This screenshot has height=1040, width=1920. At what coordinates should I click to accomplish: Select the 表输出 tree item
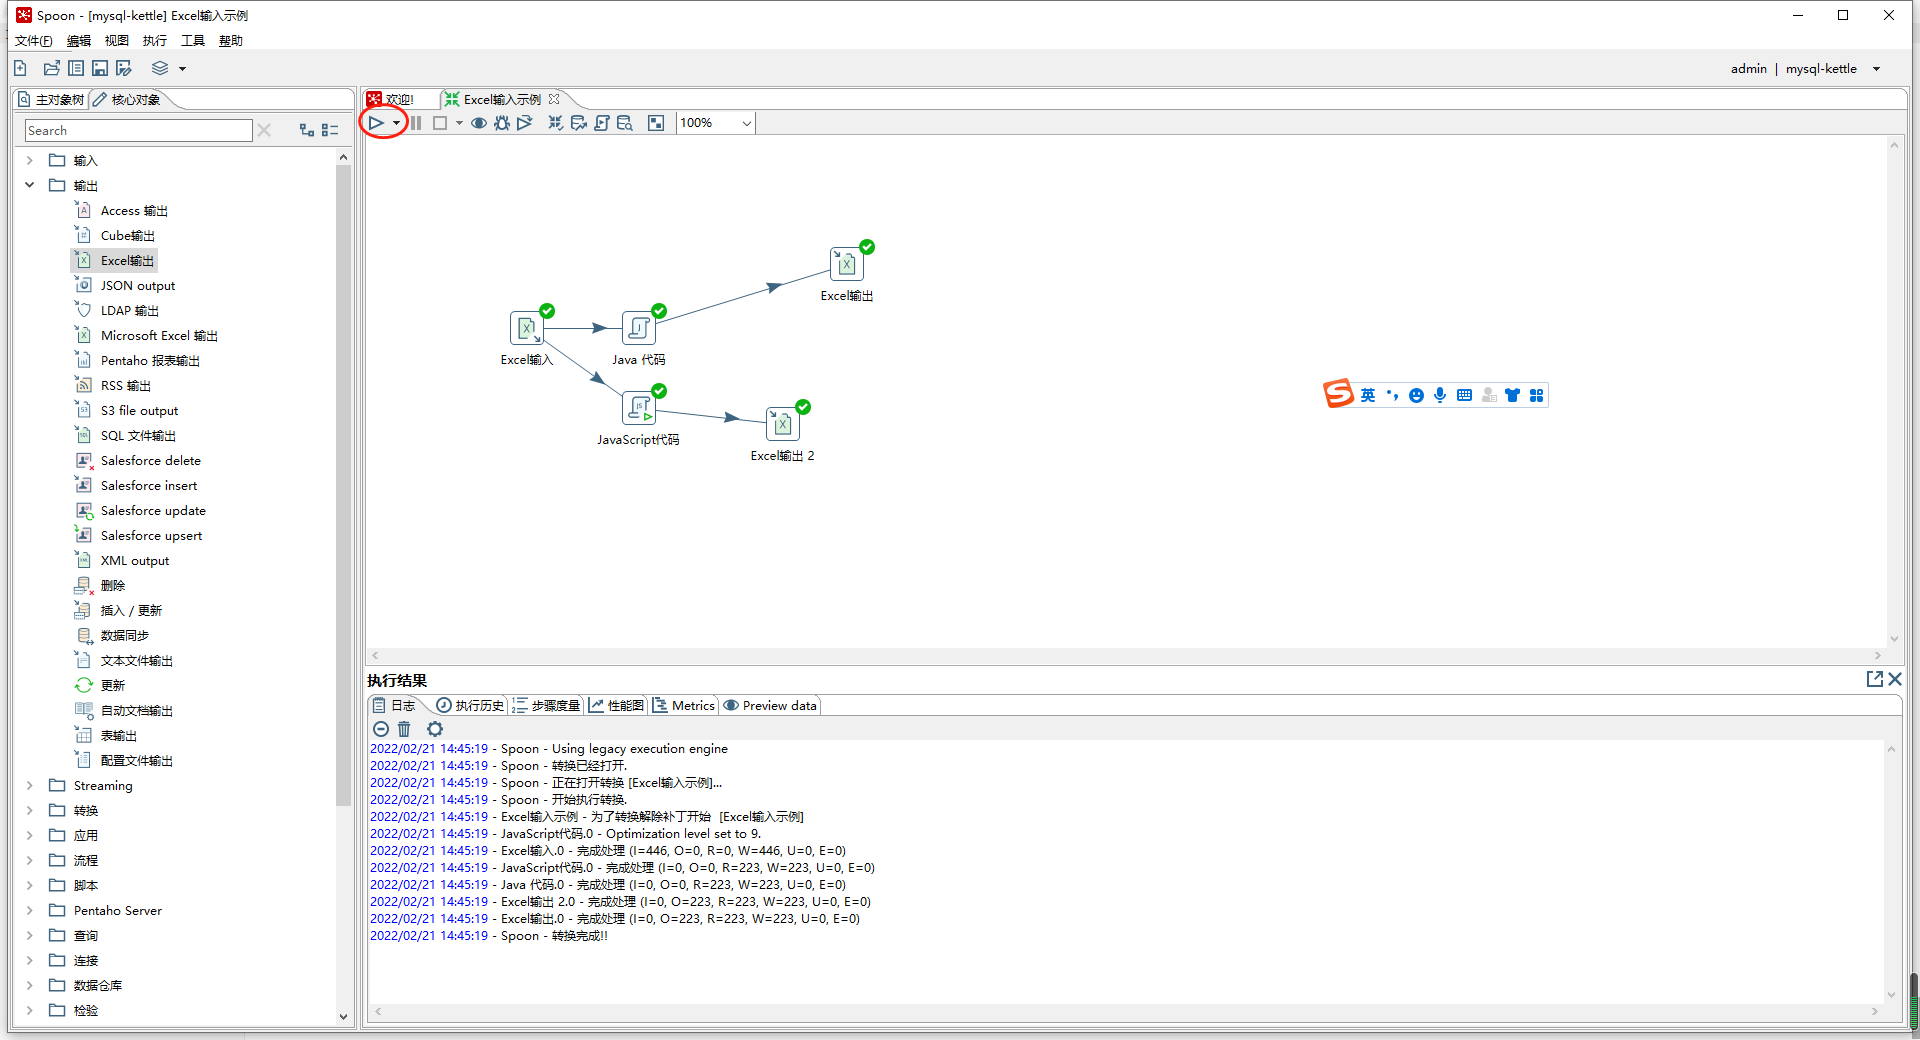pyautogui.click(x=118, y=735)
